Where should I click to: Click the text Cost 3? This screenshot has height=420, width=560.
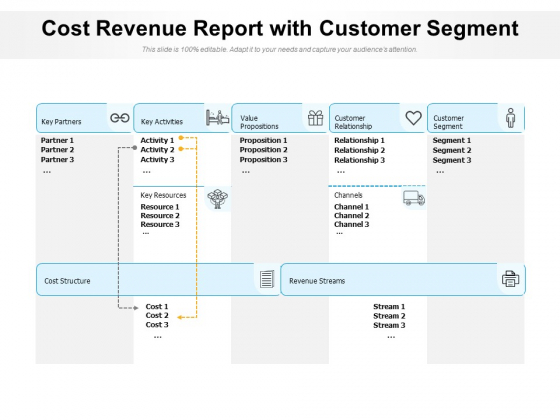coord(157,325)
